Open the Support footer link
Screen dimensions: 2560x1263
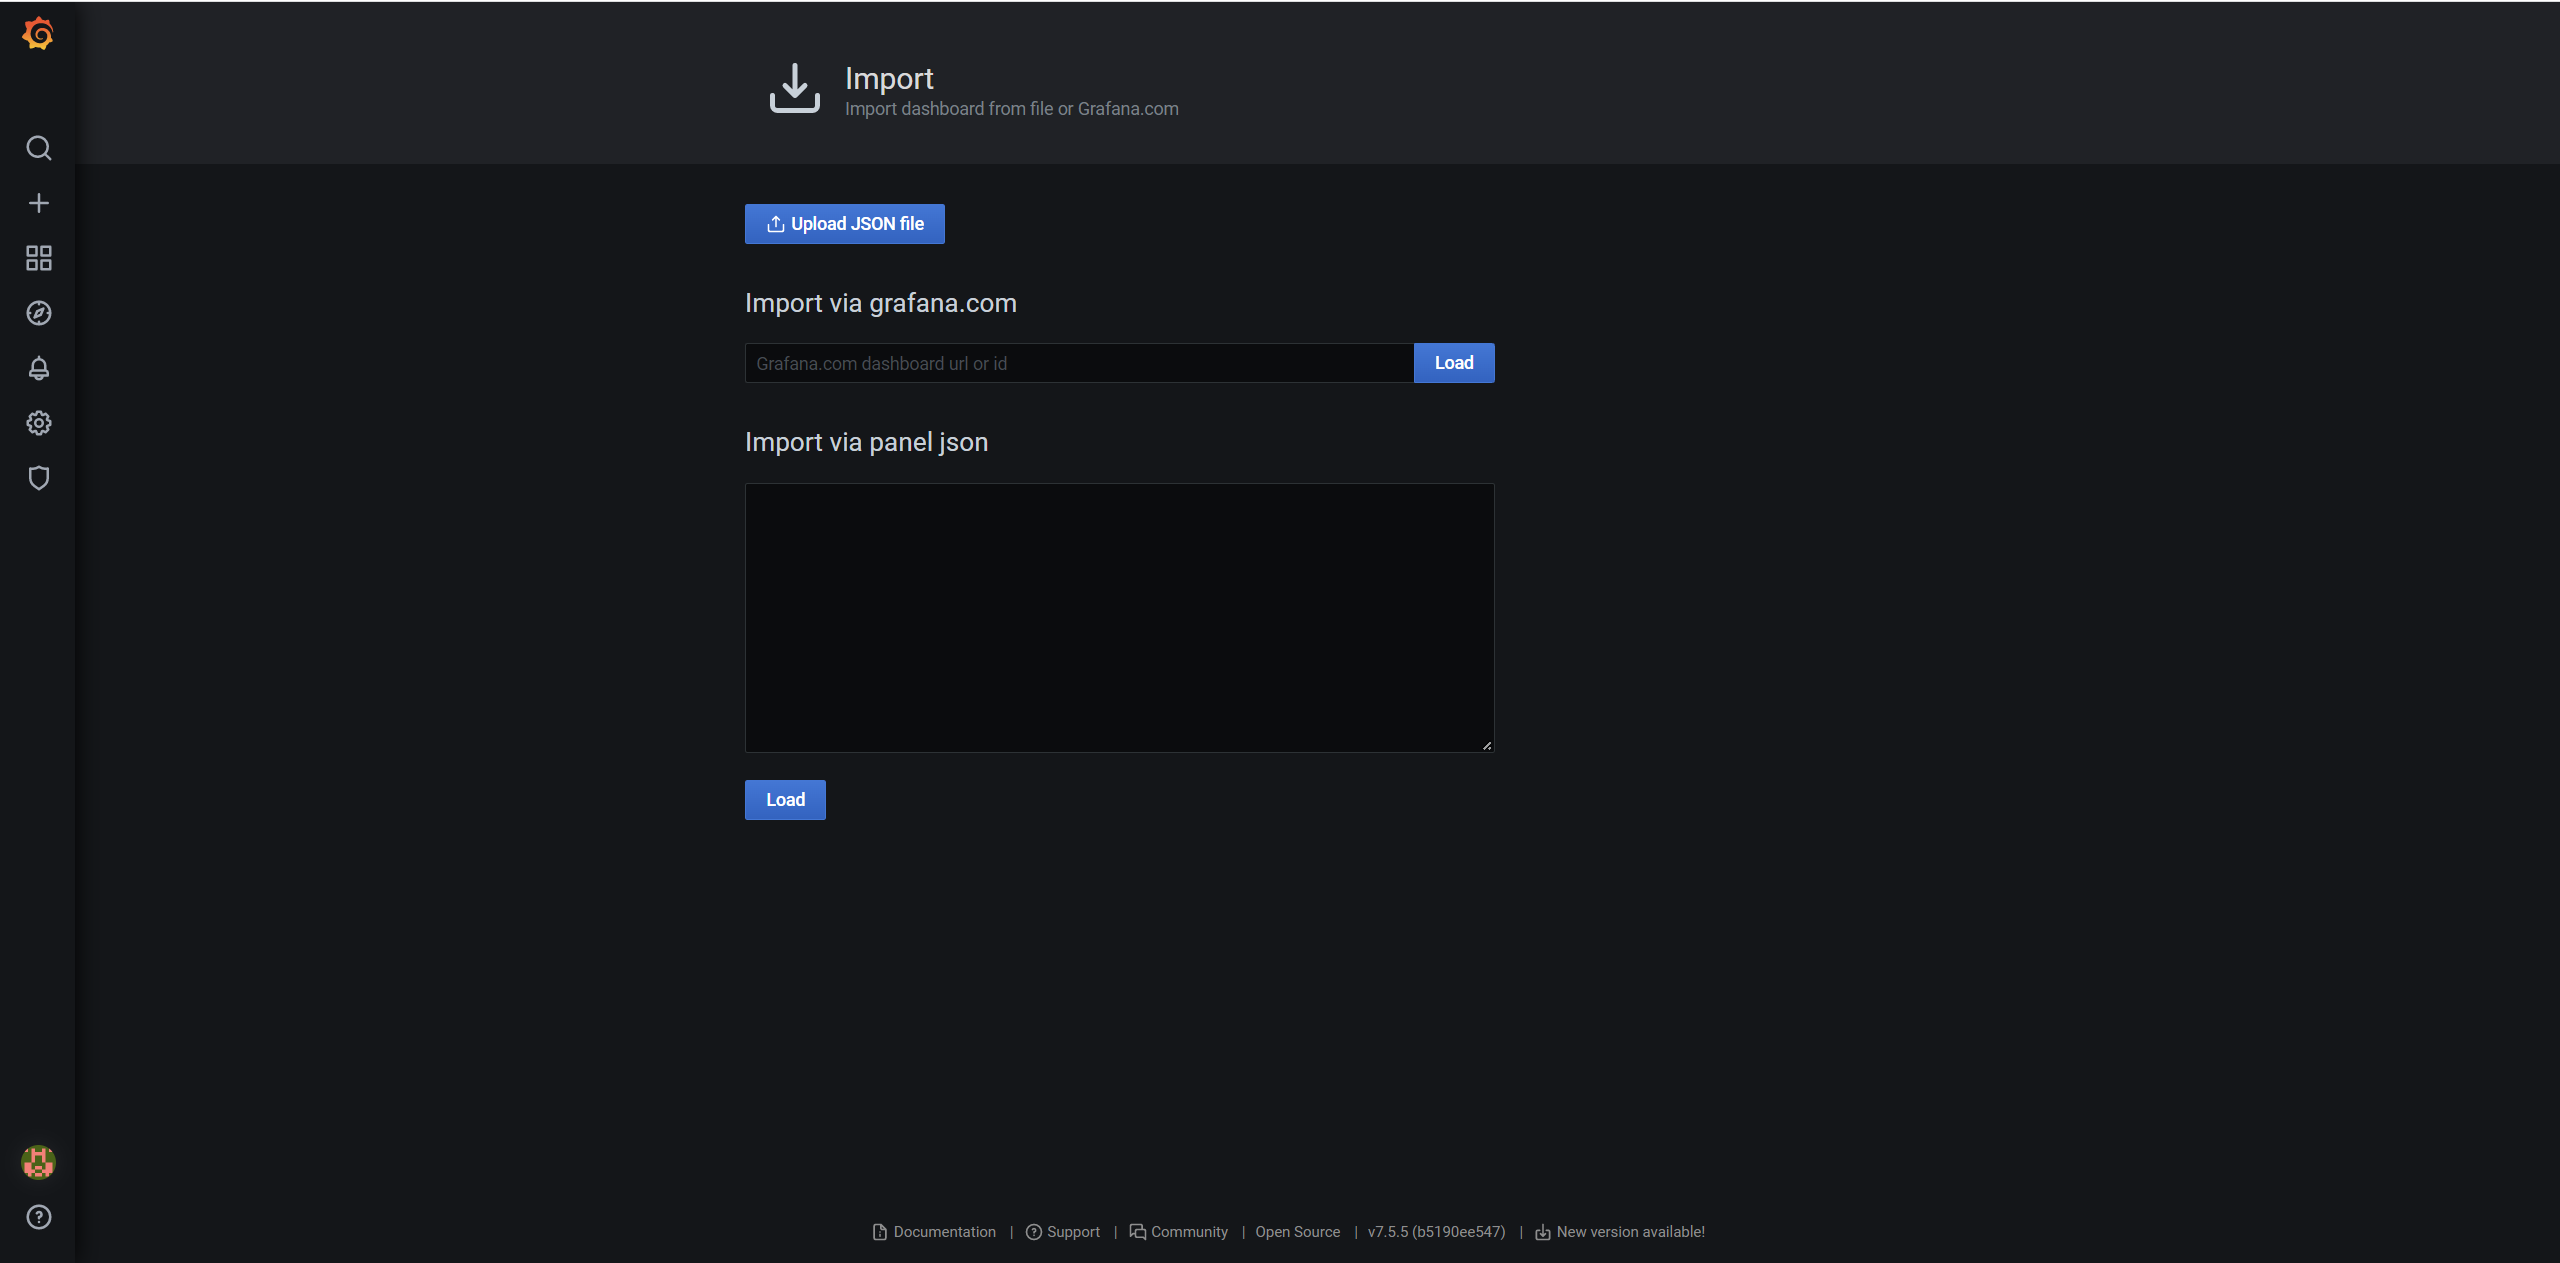click(x=1062, y=1232)
